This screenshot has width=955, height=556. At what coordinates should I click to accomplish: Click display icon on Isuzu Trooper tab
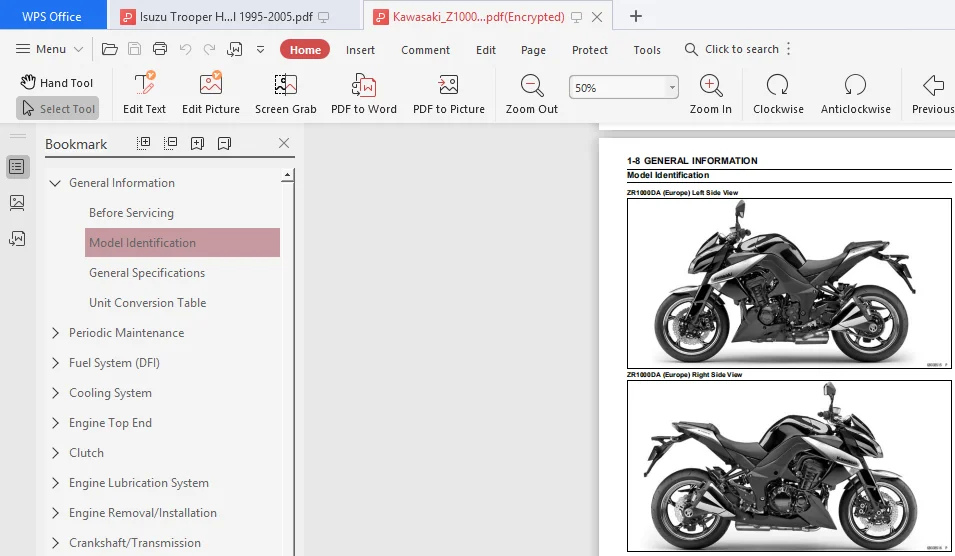pyautogui.click(x=324, y=18)
